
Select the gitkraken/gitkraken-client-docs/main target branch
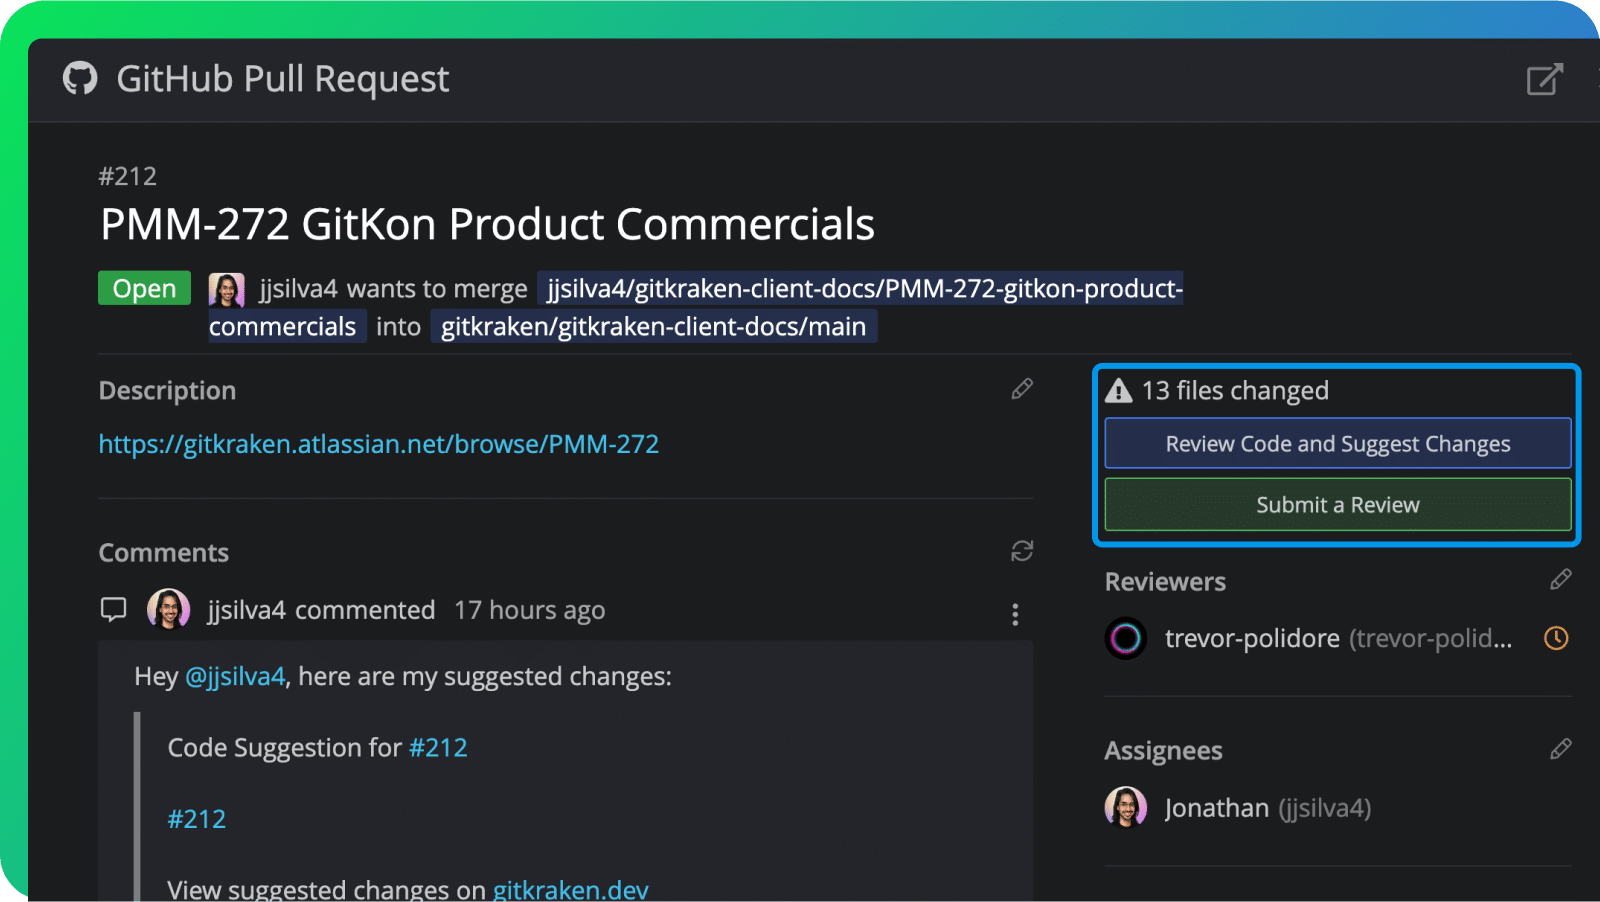pyautogui.click(x=653, y=327)
